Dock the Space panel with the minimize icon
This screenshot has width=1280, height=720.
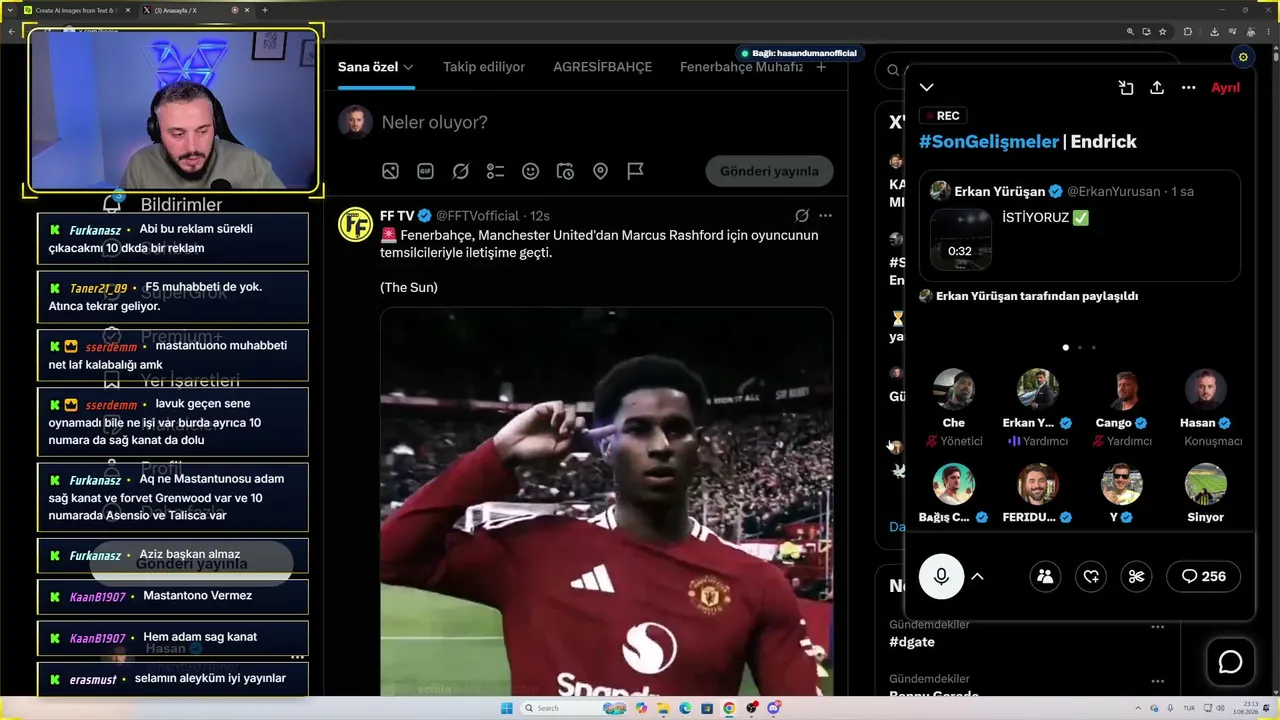coord(1126,88)
